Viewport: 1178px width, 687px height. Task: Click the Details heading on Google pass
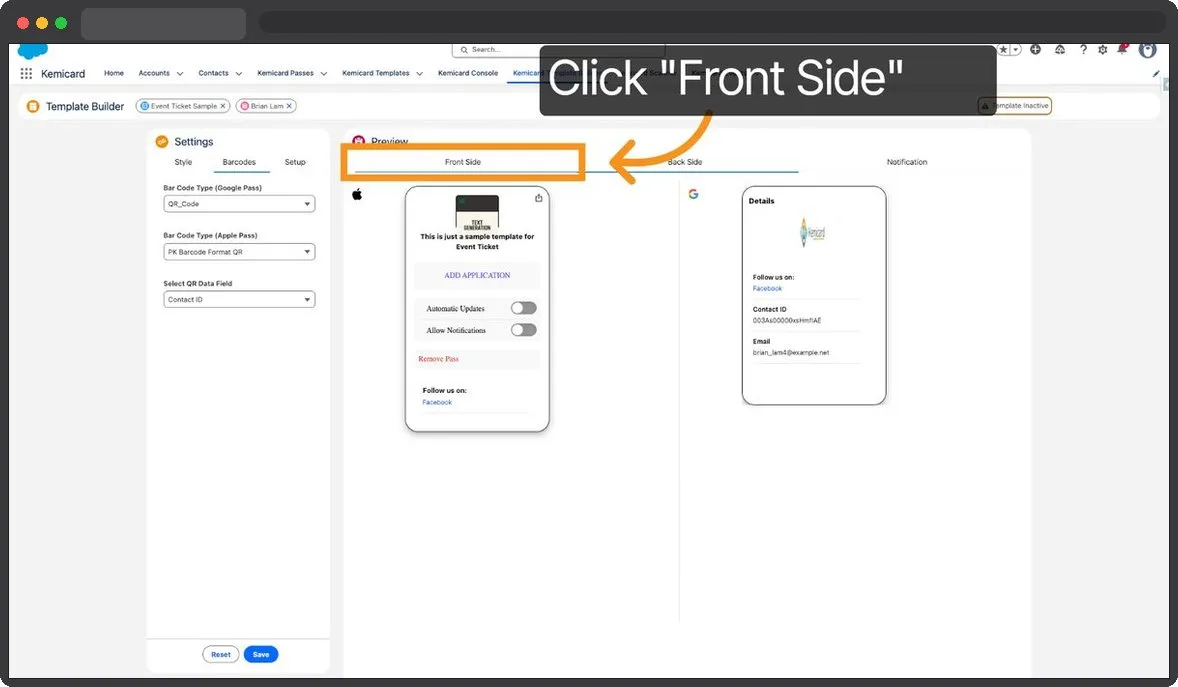pyautogui.click(x=761, y=201)
